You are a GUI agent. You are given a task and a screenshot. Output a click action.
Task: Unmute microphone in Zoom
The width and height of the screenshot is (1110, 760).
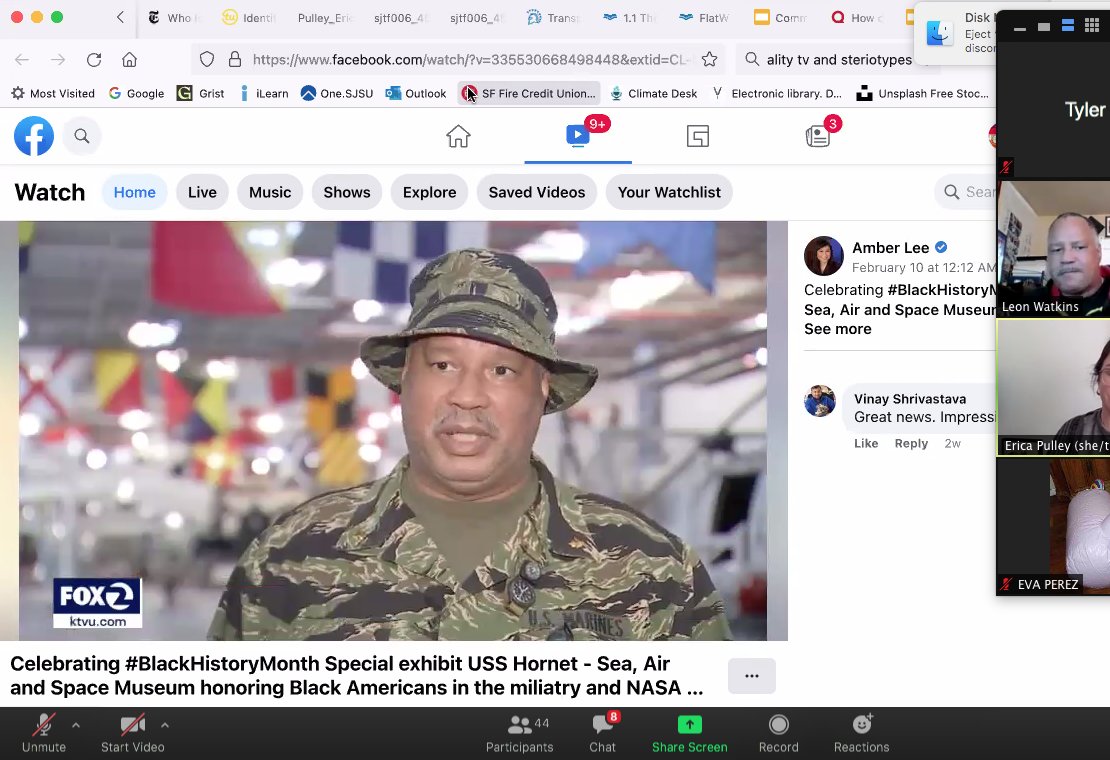coord(44,734)
